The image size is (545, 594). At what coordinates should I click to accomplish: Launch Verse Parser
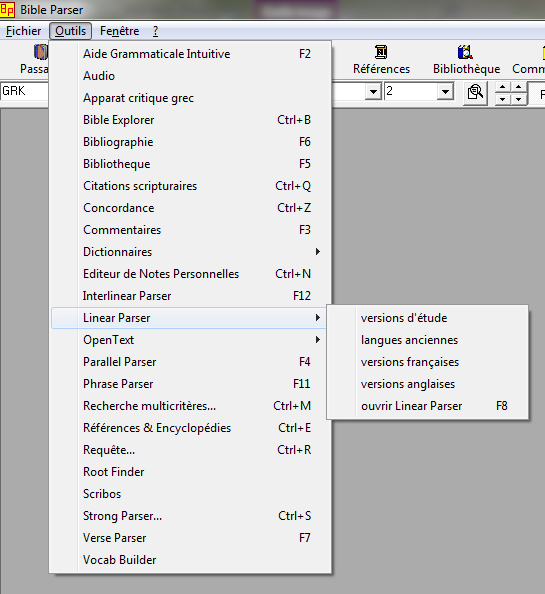191,538
